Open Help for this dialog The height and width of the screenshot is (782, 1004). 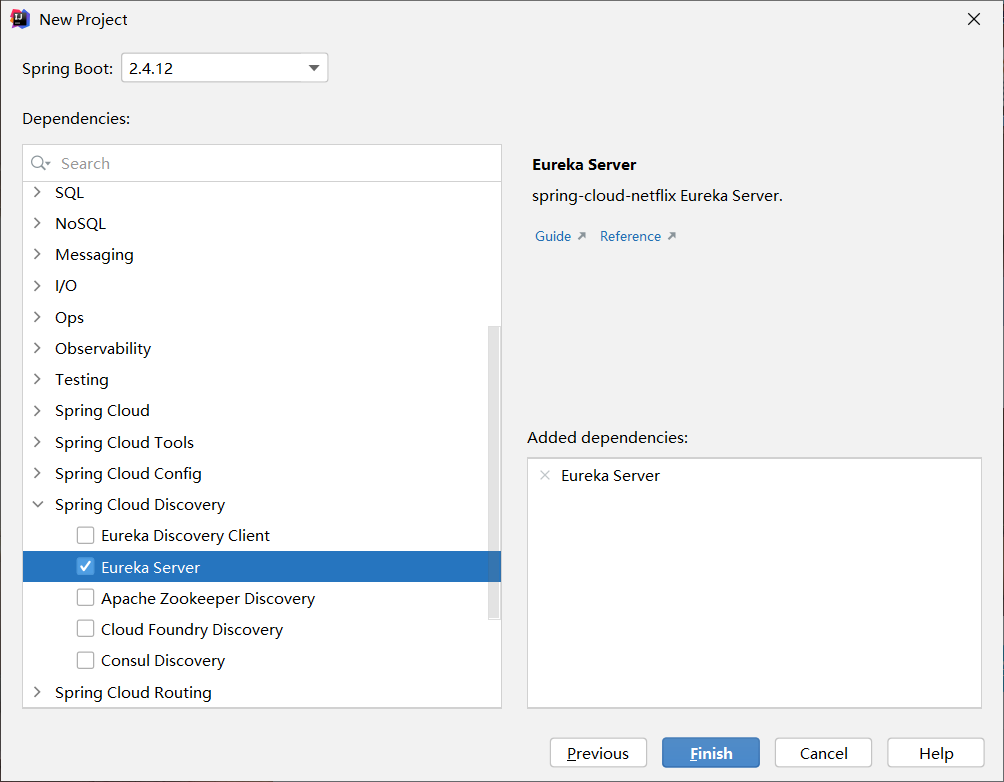coord(935,753)
